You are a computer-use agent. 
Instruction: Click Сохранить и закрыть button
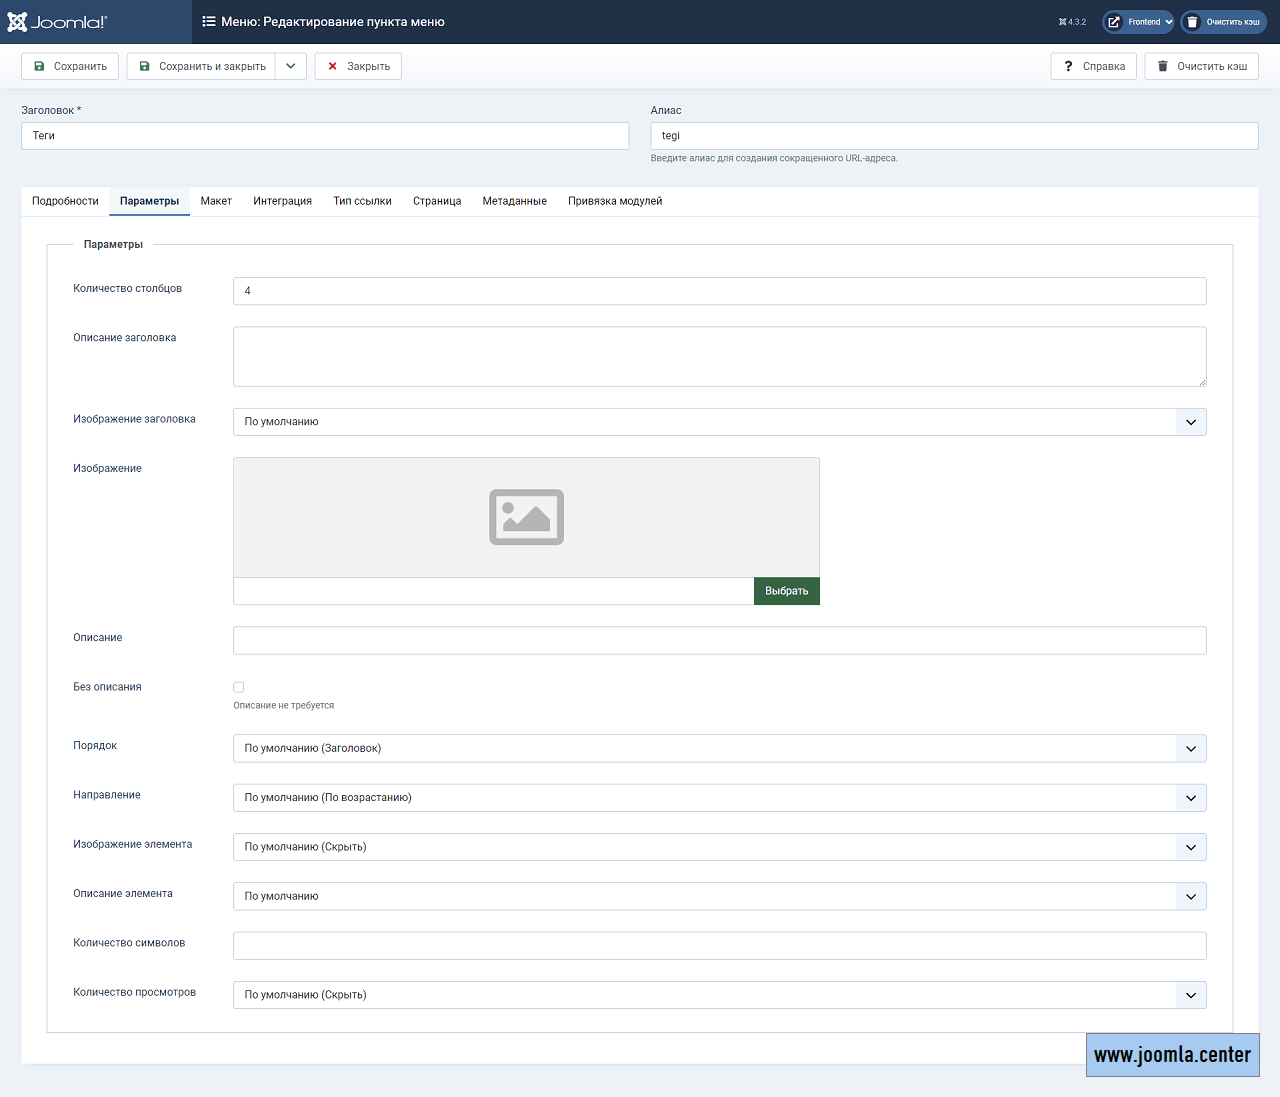pos(202,66)
